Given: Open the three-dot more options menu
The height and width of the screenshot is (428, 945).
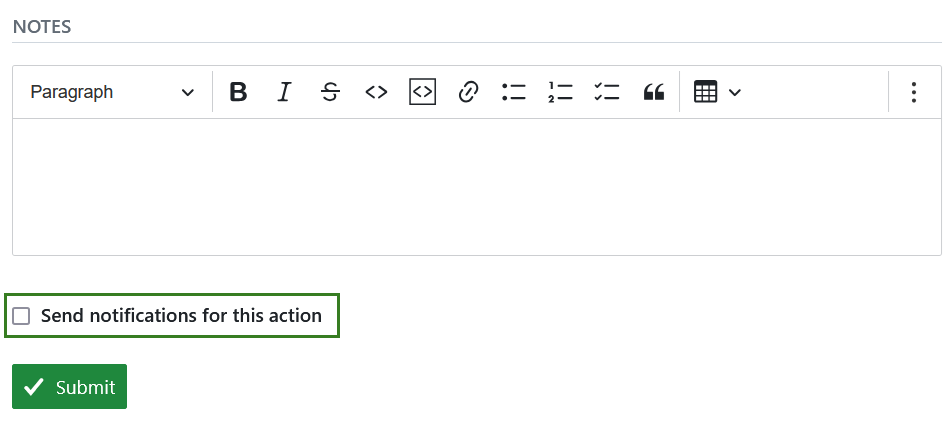Looking at the screenshot, I should pos(913,92).
